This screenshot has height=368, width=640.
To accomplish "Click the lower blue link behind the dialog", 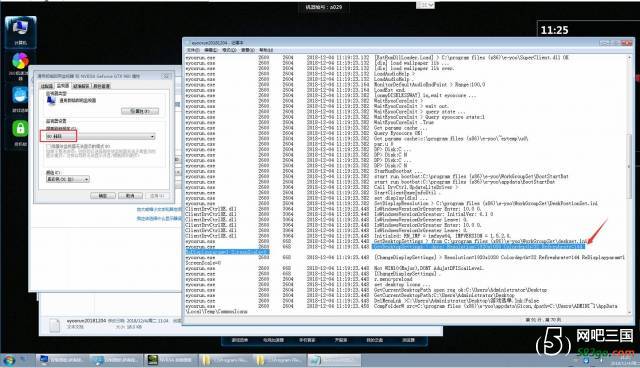I will 159,219.
